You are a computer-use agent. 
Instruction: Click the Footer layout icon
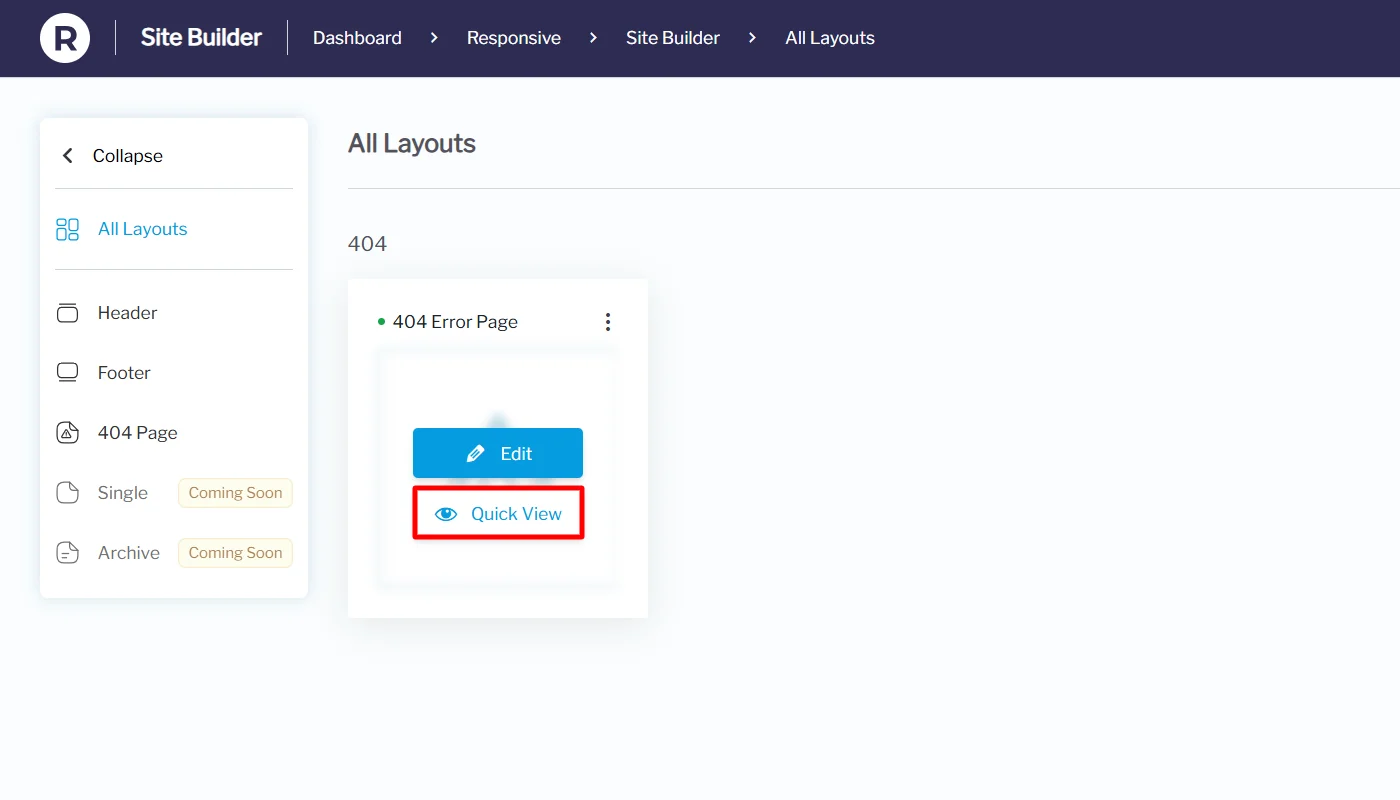[x=67, y=373]
